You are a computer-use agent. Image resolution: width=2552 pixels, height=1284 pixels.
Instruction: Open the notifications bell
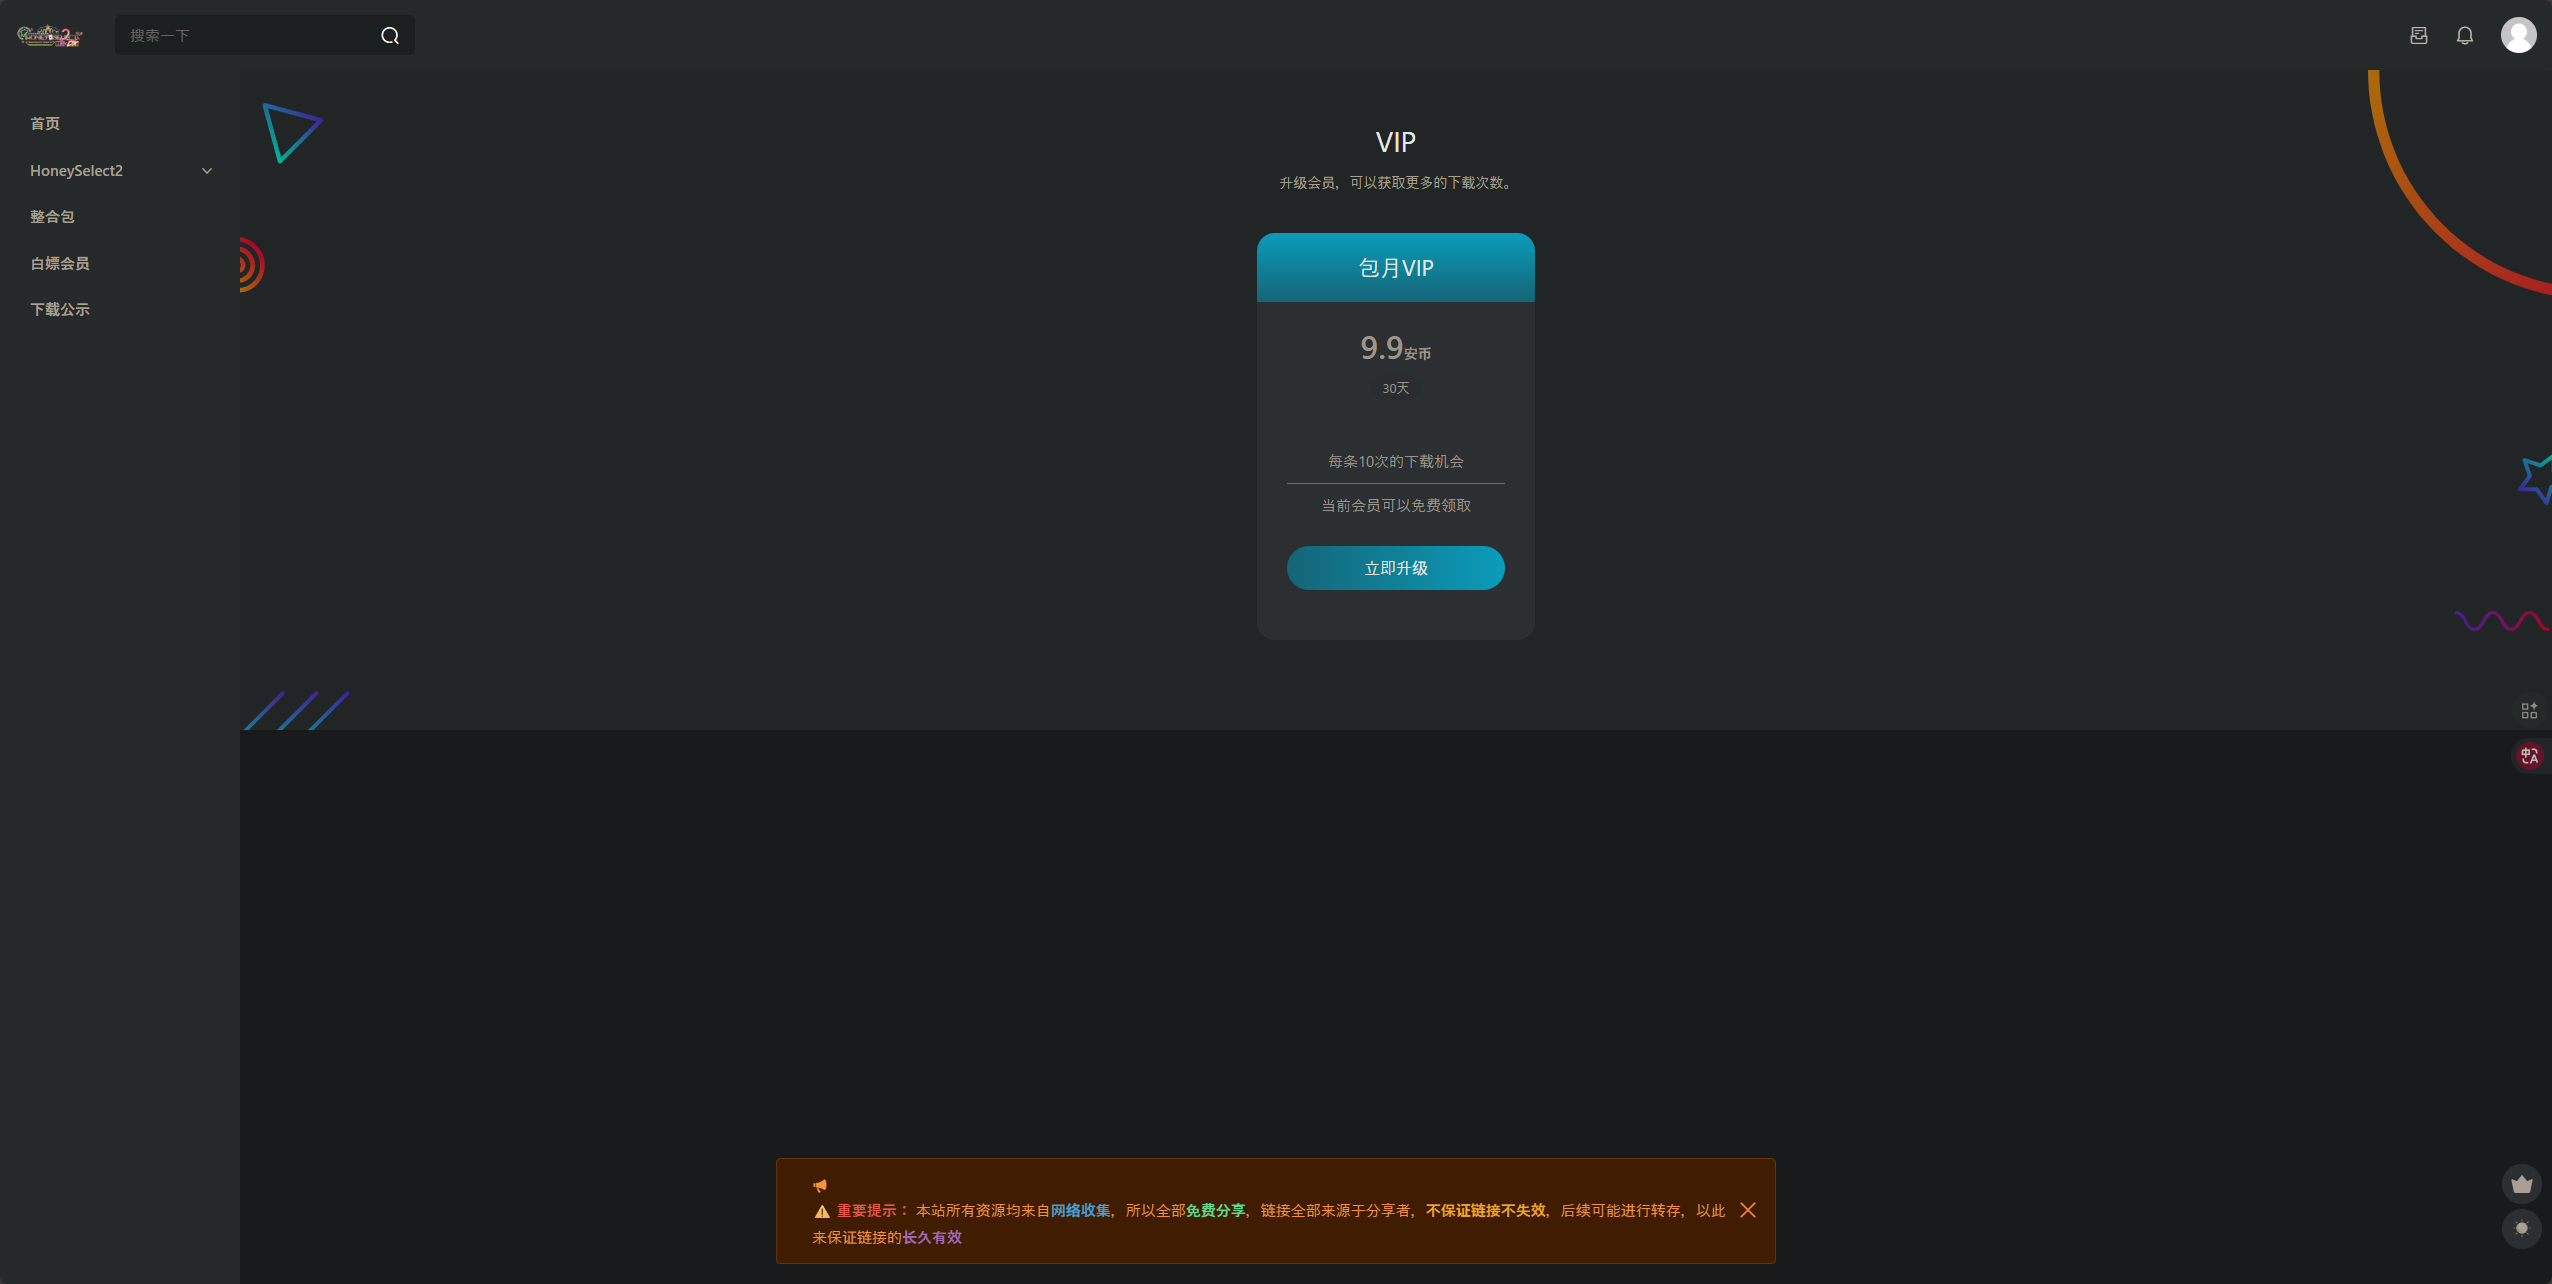[2465, 36]
